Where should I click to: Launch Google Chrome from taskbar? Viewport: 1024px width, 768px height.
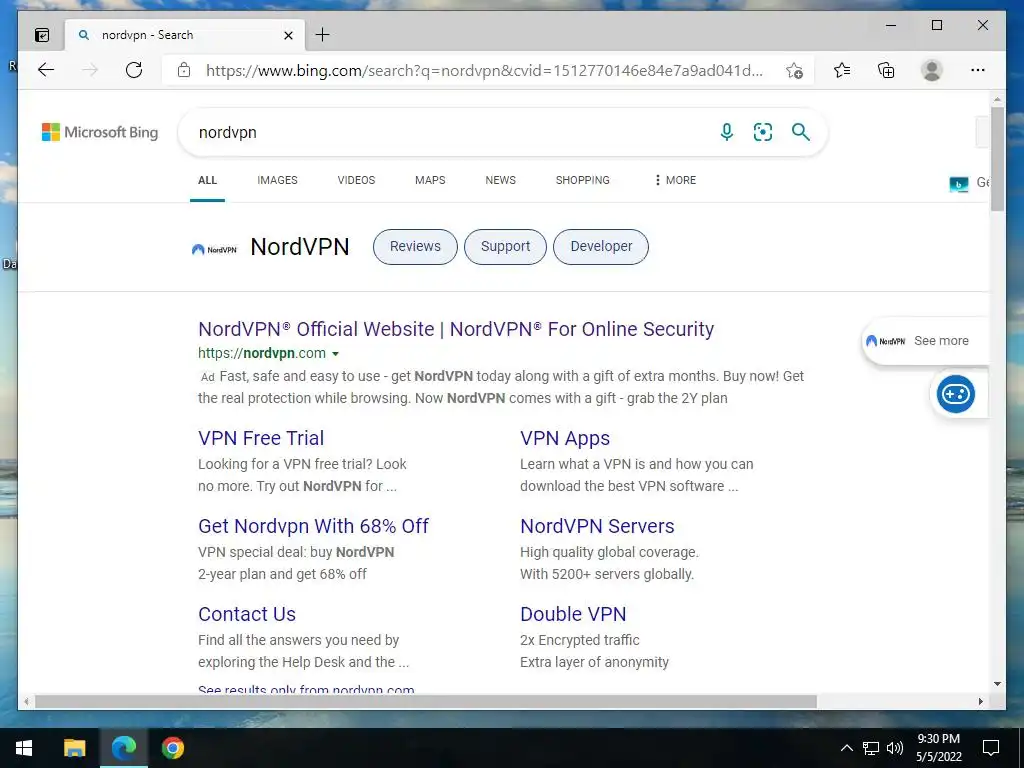[172, 748]
